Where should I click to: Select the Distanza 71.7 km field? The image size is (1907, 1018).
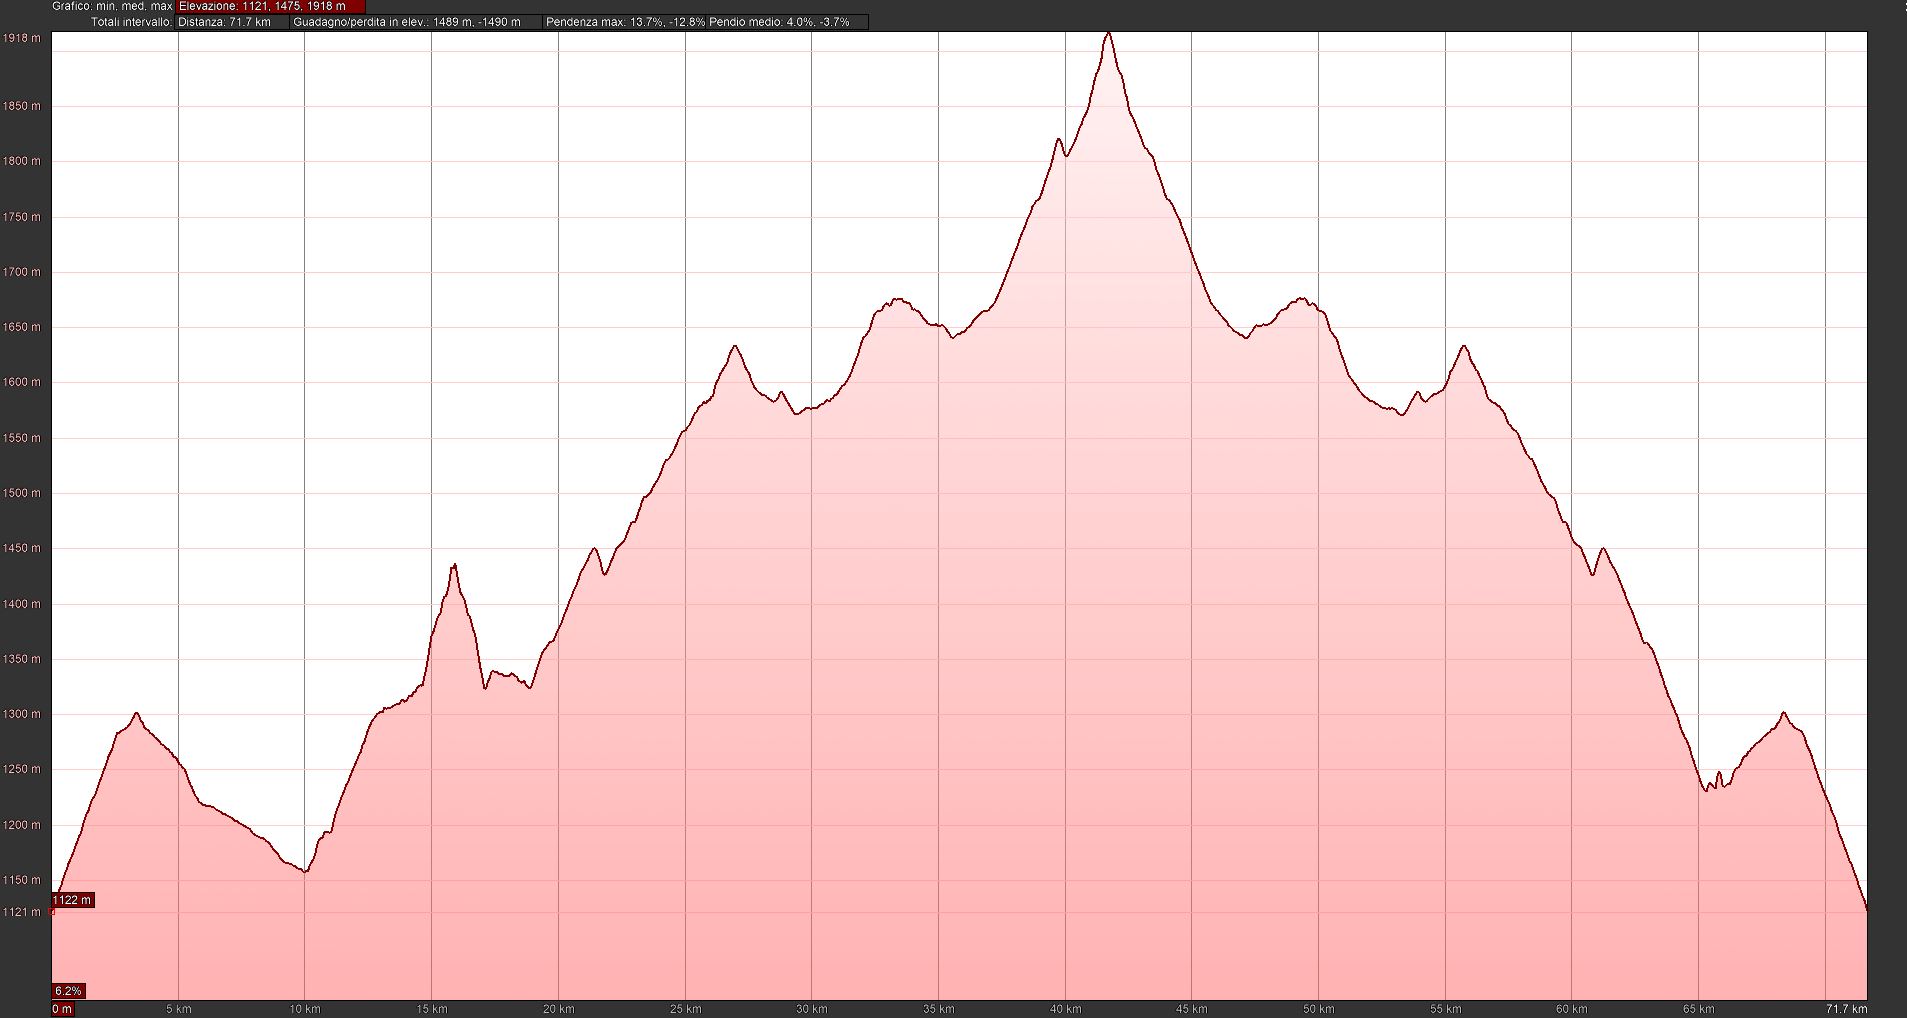[x=232, y=22]
